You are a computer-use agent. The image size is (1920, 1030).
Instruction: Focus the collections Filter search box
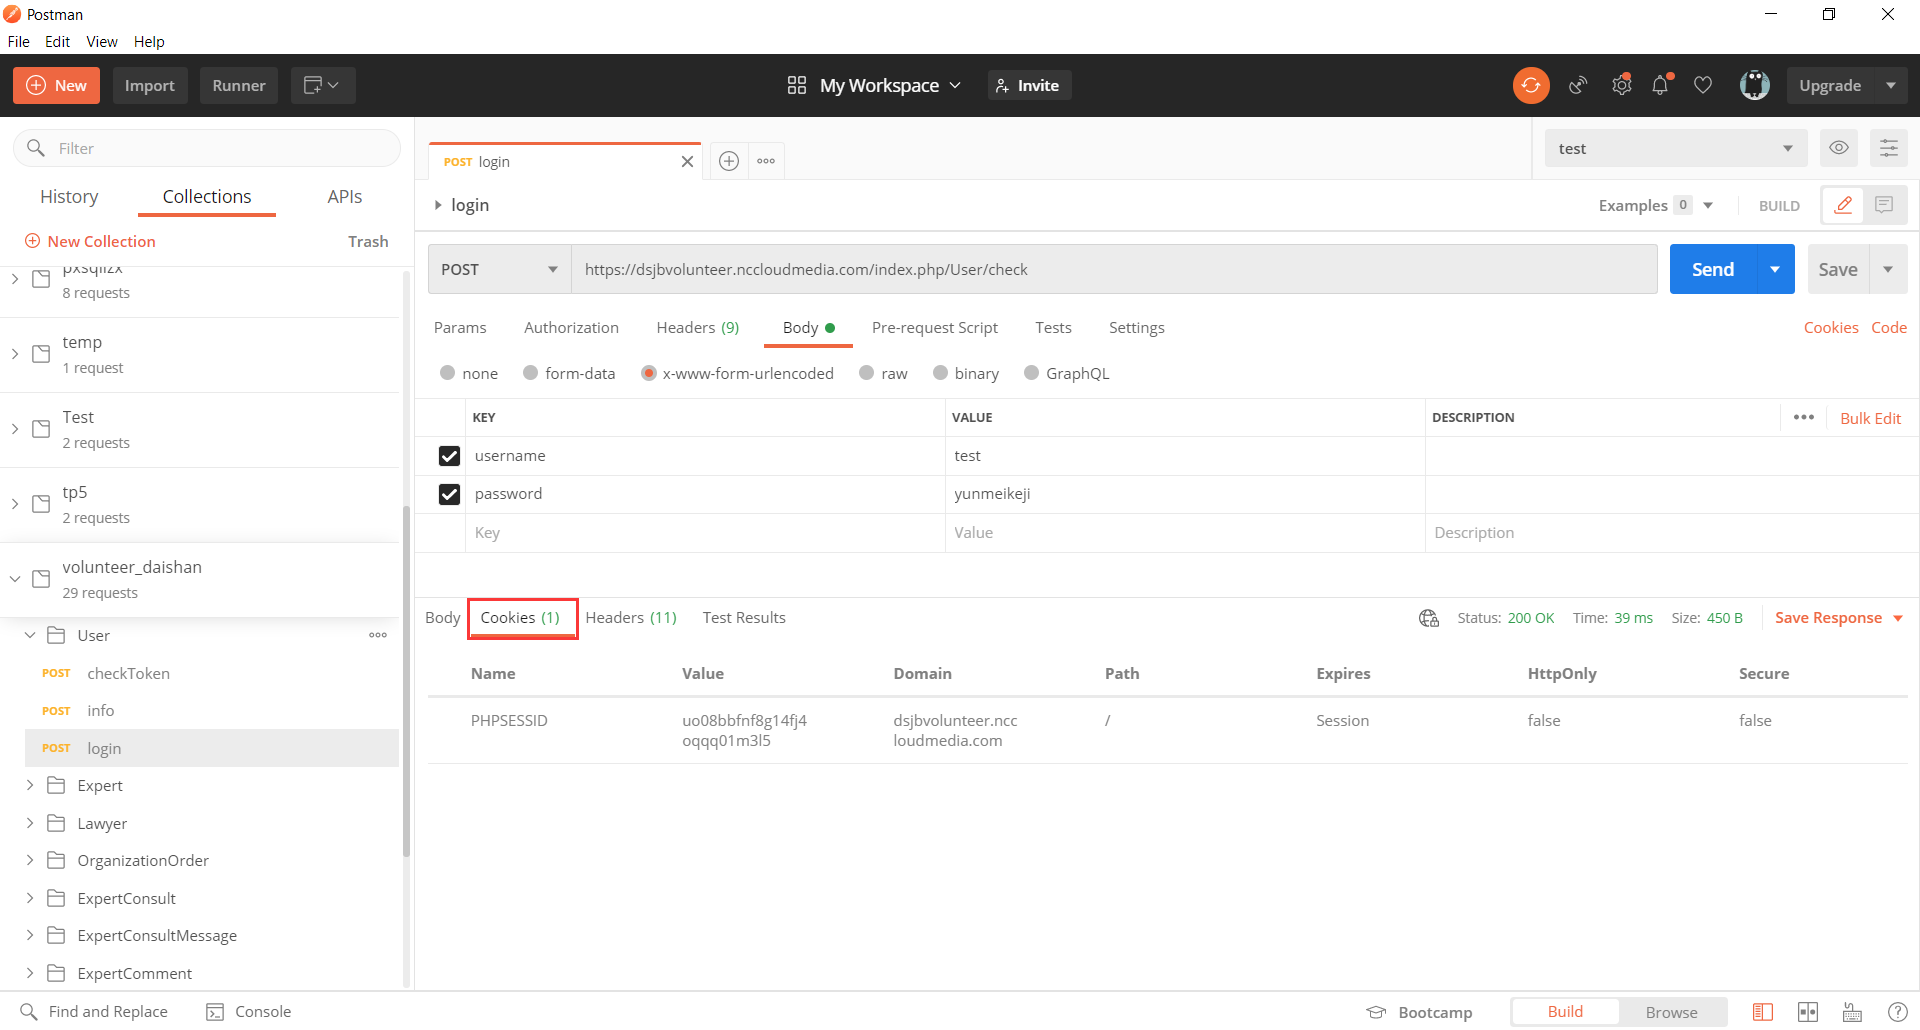(x=207, y=148)
